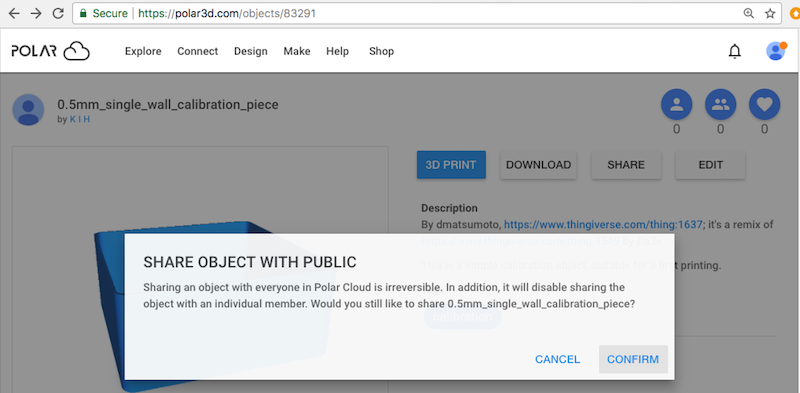This screenshot has height=393, width=800.
Task: Open the Shop menu item
Action: [382, 51]
